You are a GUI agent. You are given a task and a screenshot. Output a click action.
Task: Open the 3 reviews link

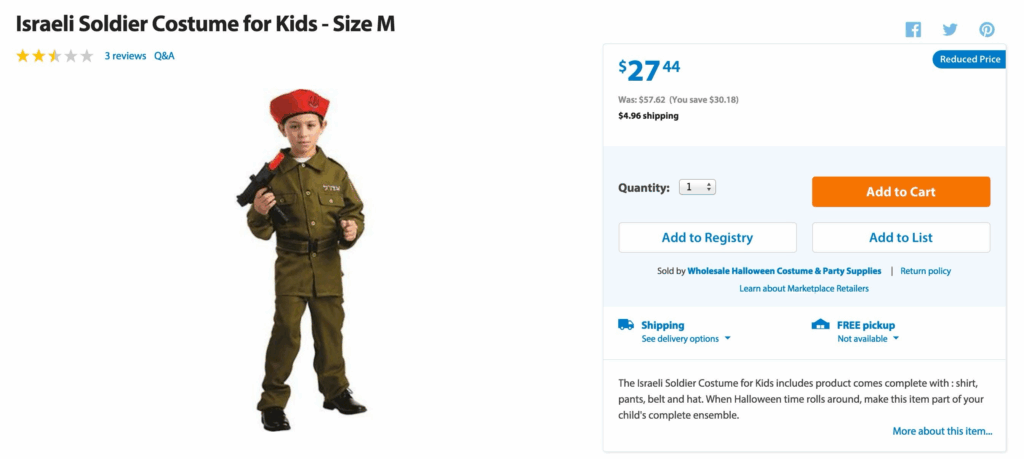125,56
